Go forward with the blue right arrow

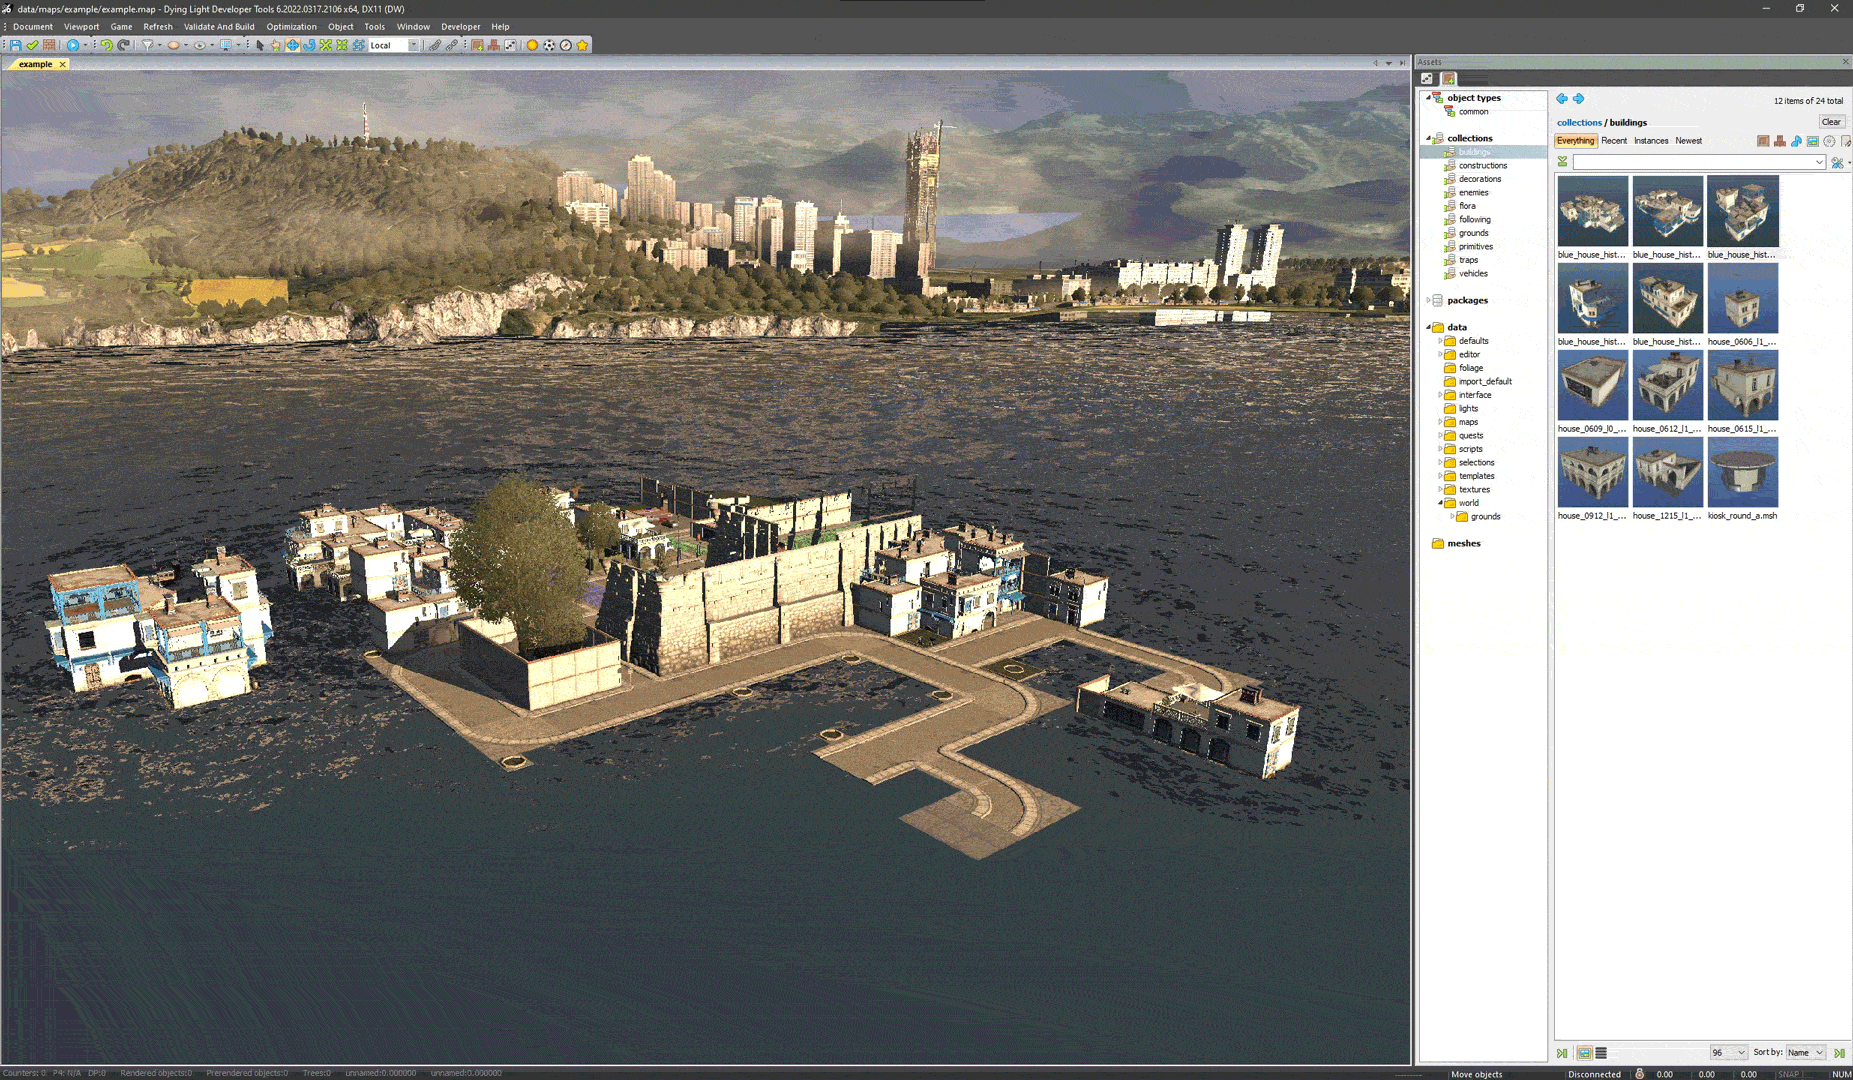point(1579,99)
